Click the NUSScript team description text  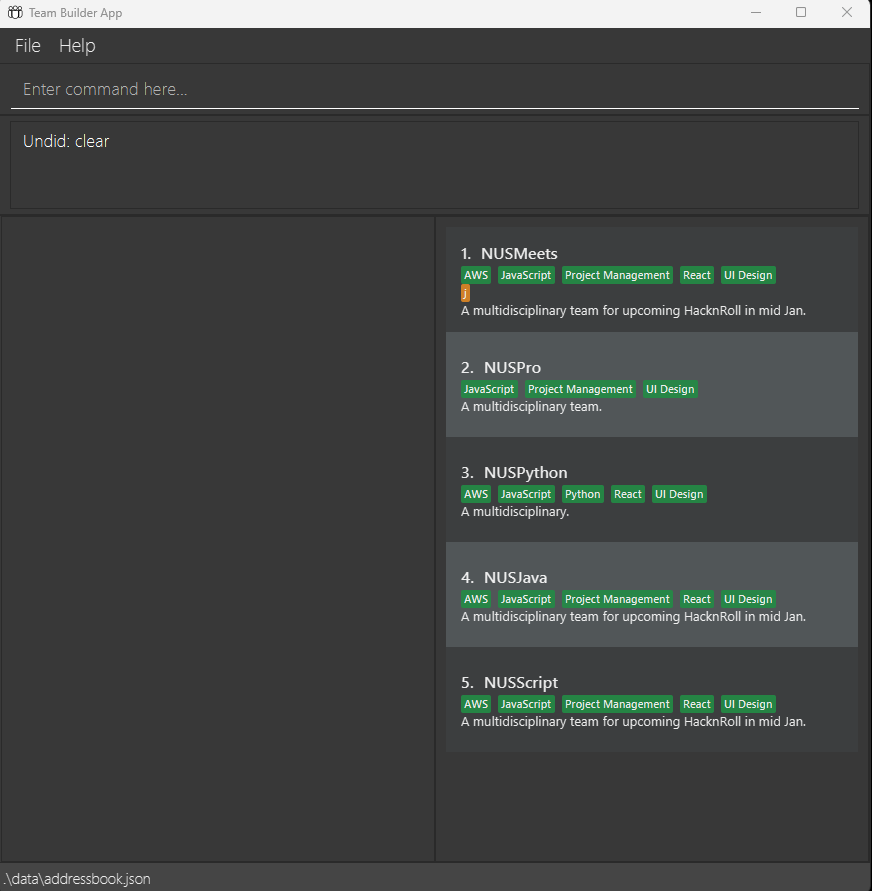coord(633,722)
